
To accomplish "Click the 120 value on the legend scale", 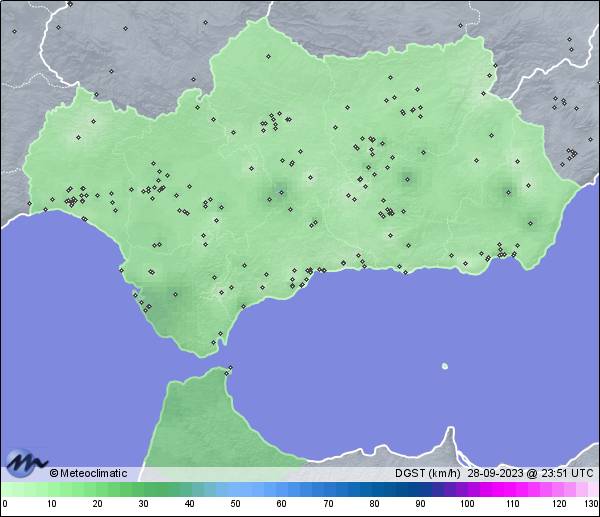I will (559, 503).
